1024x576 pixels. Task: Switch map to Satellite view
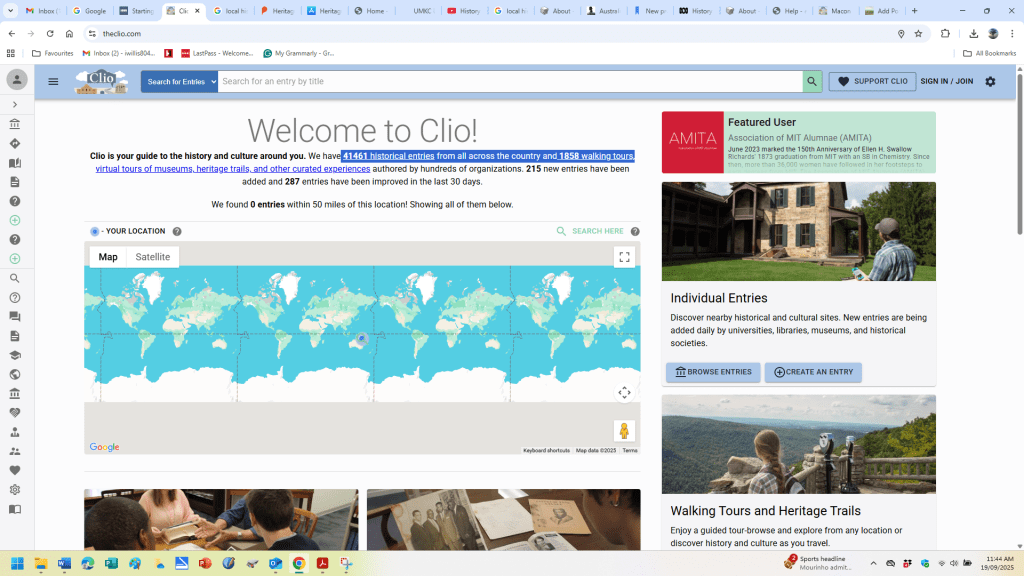pos(153,257)
